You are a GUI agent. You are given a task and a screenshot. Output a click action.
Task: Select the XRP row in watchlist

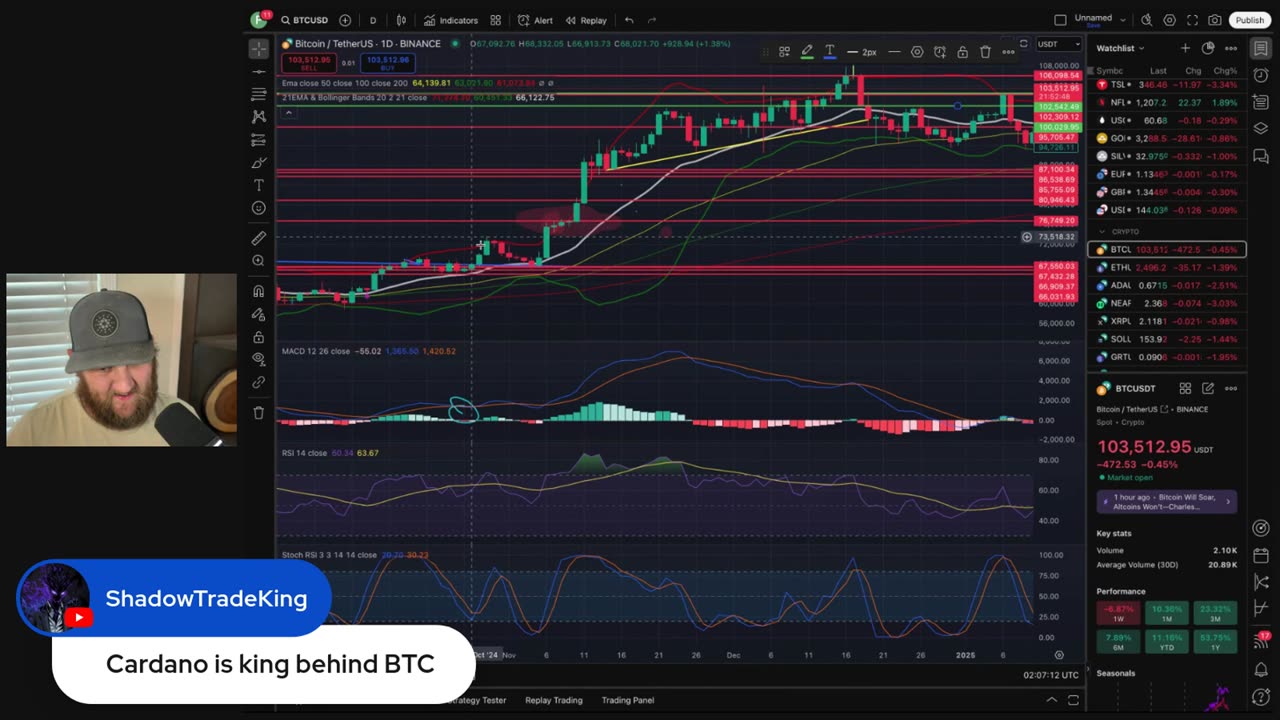tap(1167, 321)
